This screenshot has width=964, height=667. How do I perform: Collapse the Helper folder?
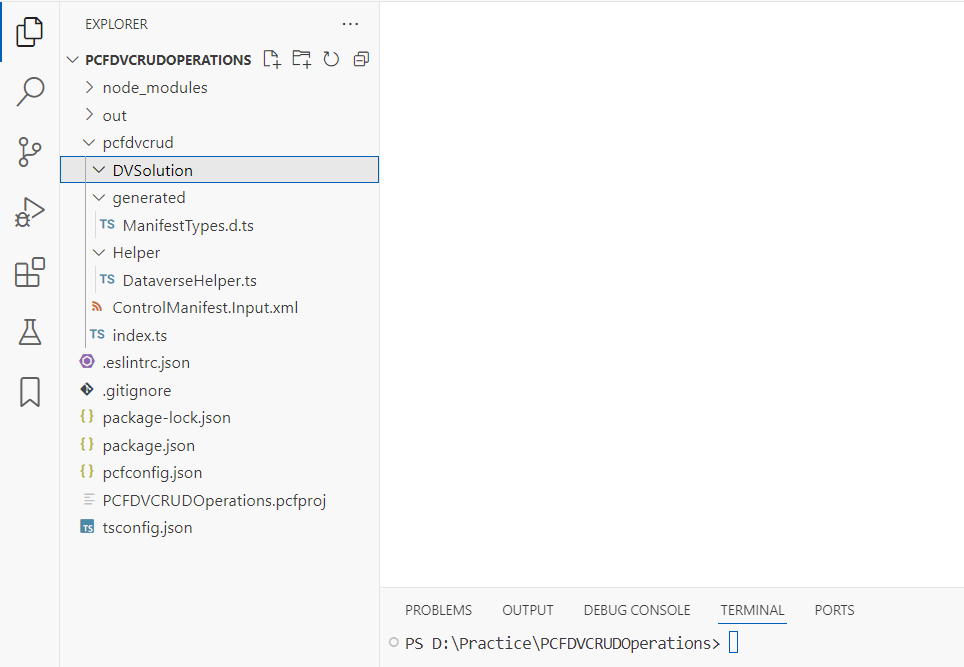click(135, 253)
